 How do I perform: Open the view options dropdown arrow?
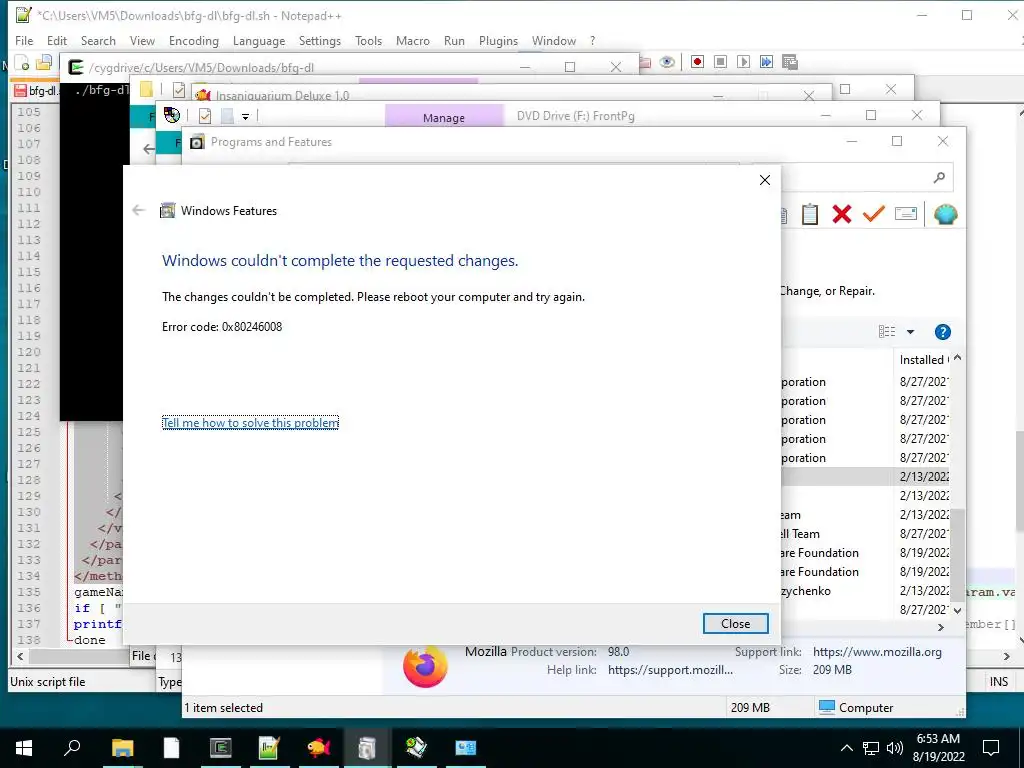pos(910,332)
